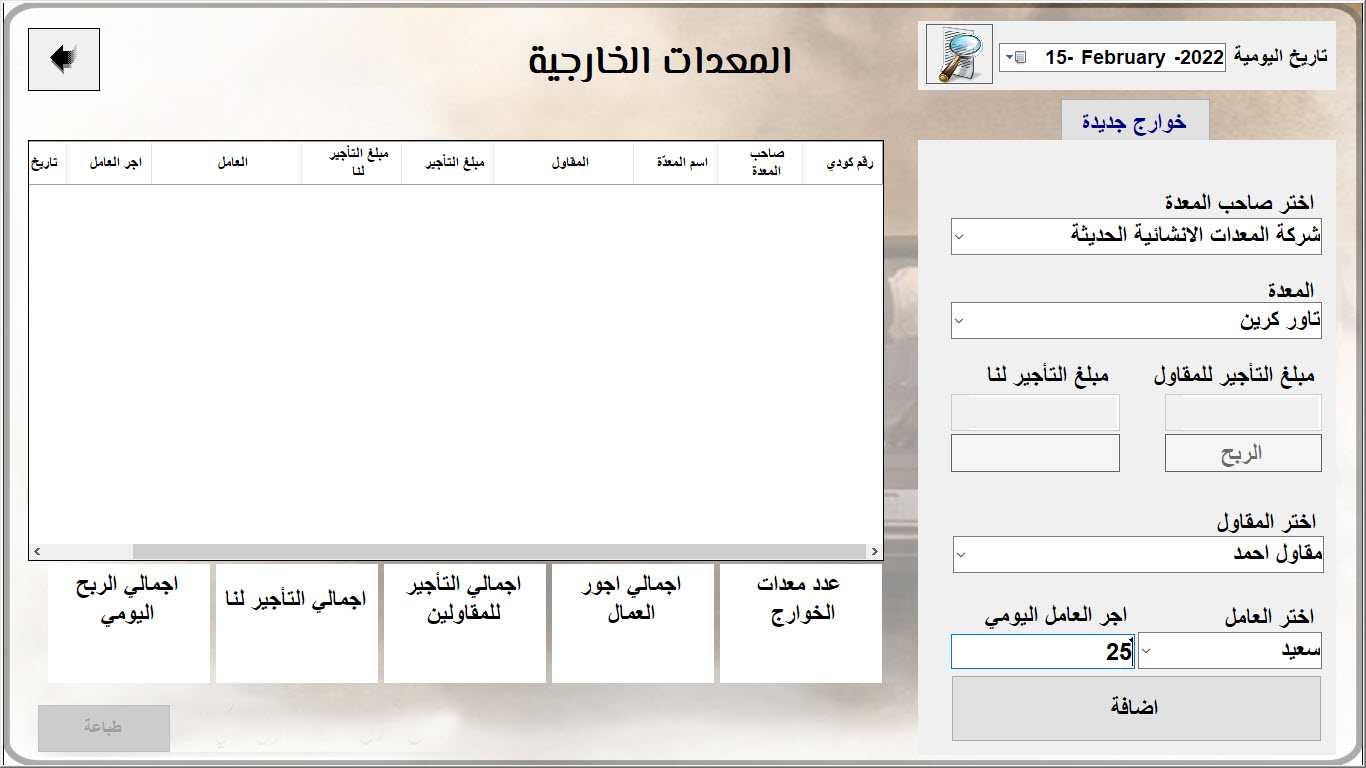
Task: Click the العامل column header
Action: point(226,162)
